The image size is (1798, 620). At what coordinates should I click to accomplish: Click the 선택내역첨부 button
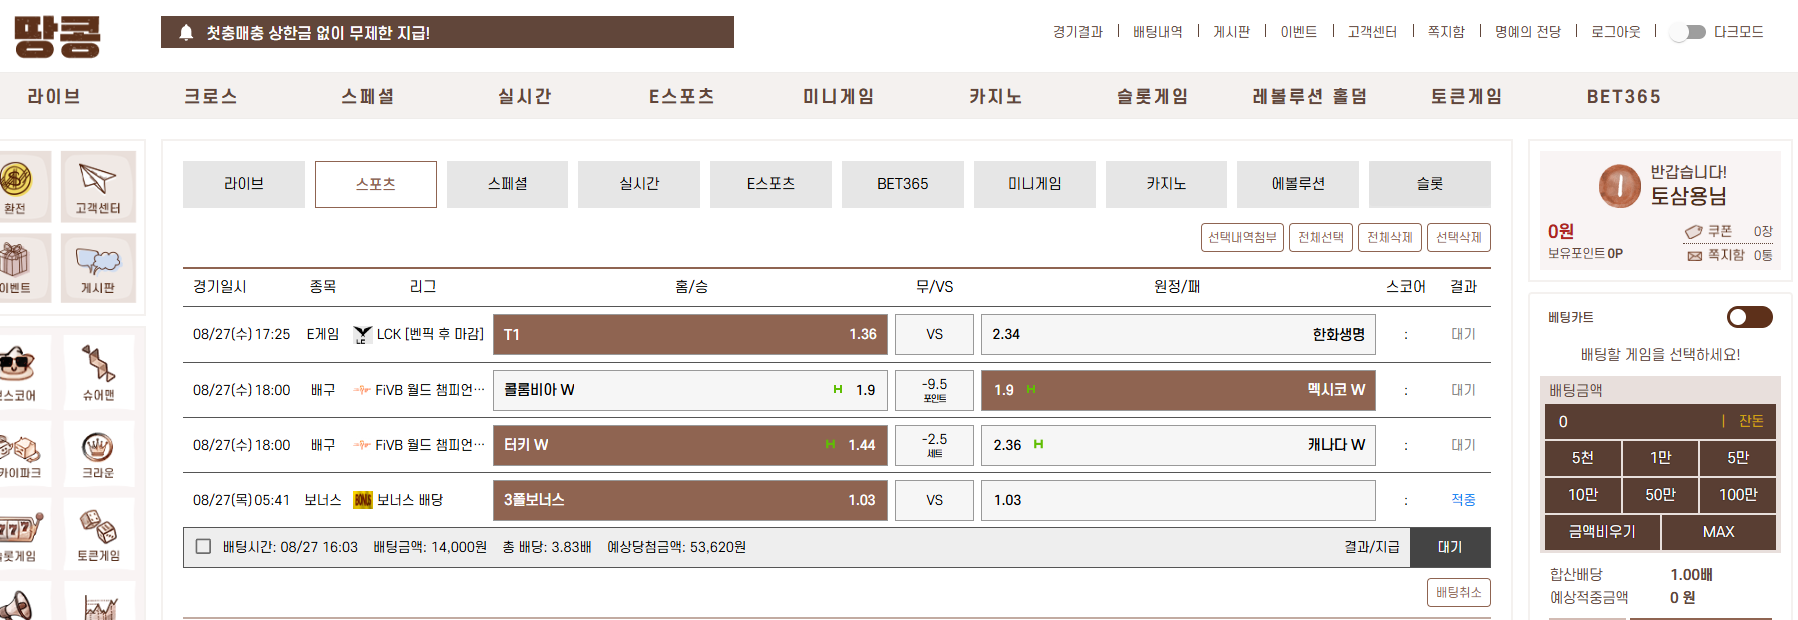[1242, 237]
